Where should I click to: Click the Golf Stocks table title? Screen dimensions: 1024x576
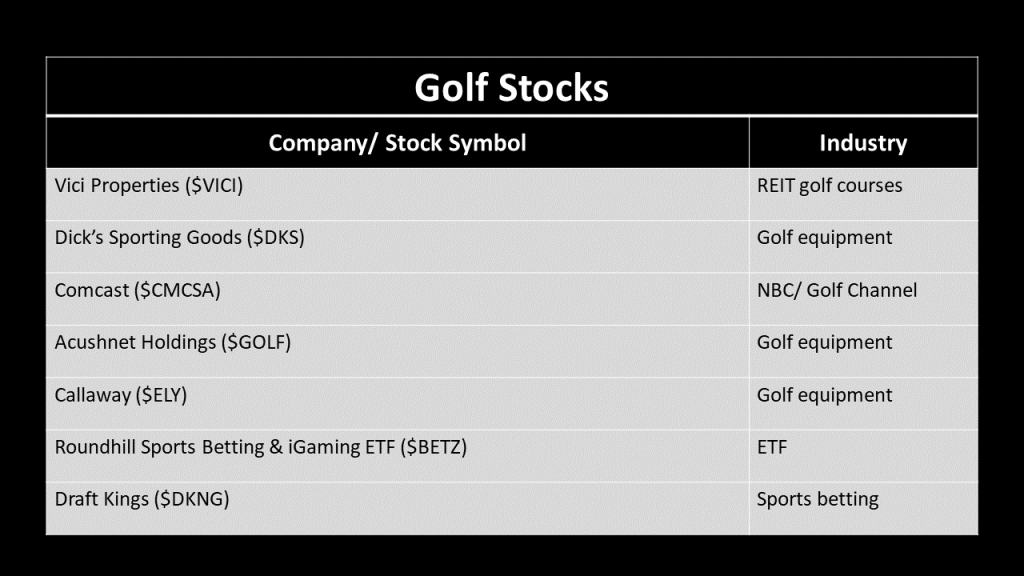point(511,88)
